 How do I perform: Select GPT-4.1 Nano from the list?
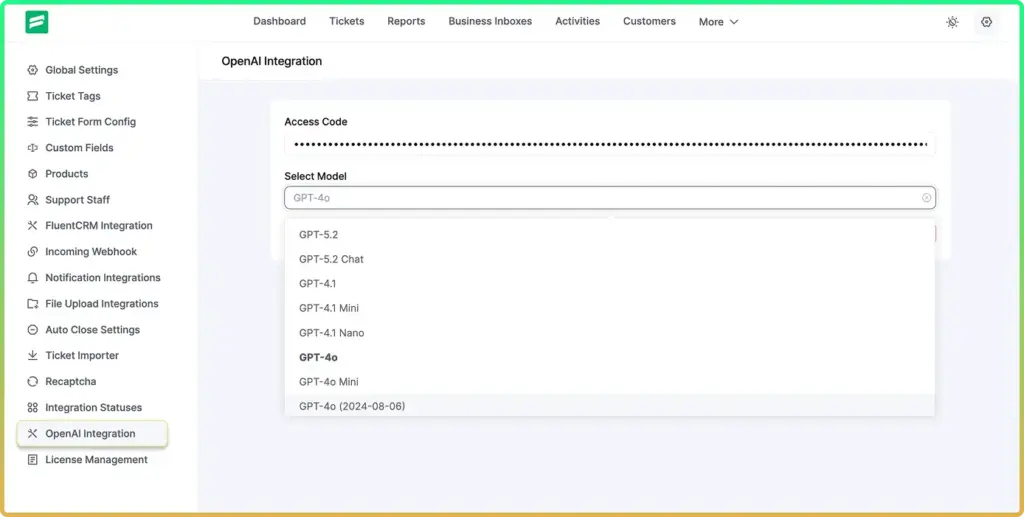pyautogui.click(x=610, y=333)
